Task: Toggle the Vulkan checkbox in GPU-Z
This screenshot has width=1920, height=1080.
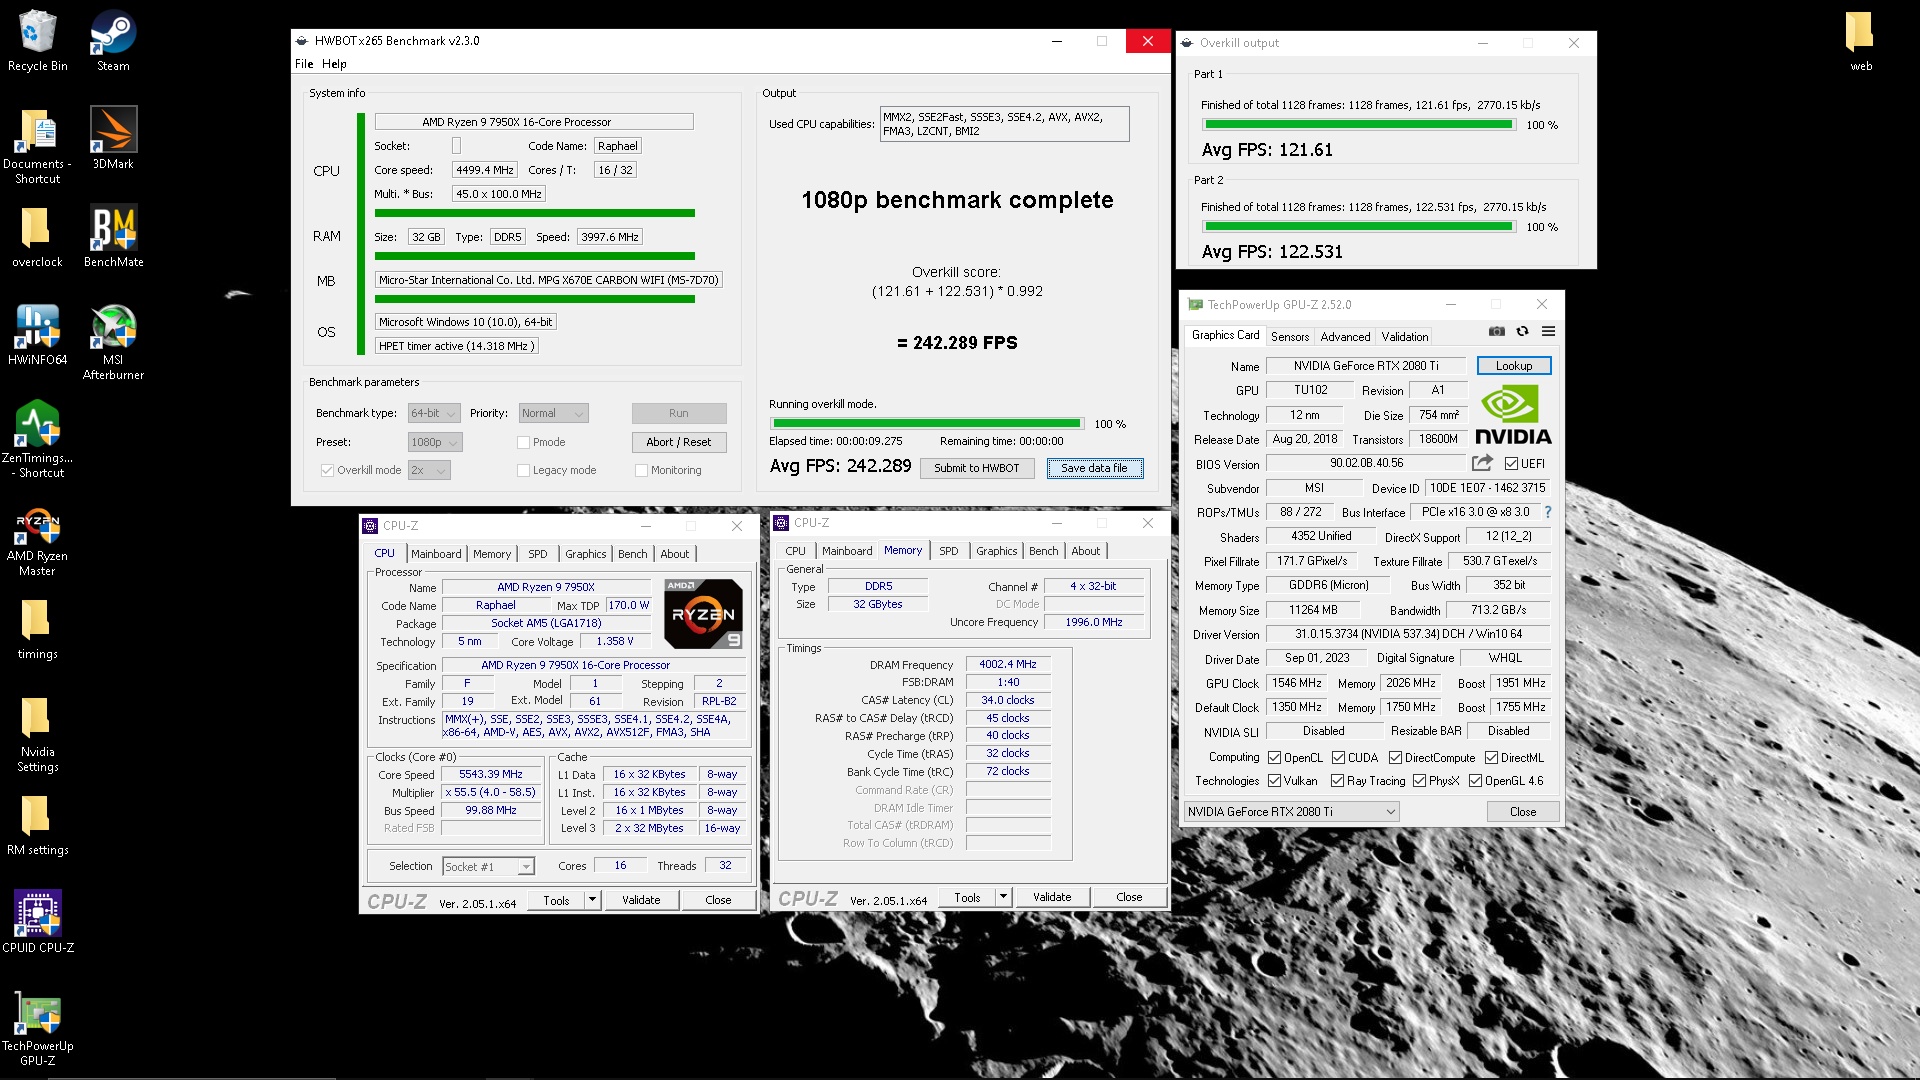Action: pos(1274,781)
